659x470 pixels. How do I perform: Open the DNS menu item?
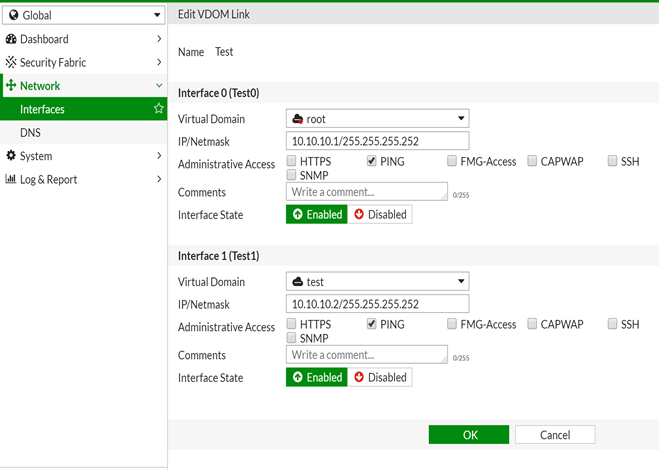pos(30,132)
